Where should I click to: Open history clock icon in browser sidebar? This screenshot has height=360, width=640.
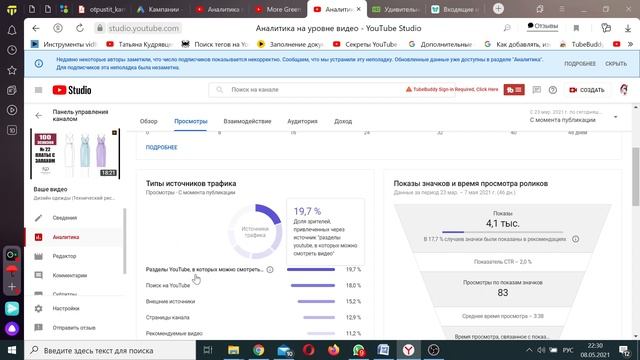12,50
